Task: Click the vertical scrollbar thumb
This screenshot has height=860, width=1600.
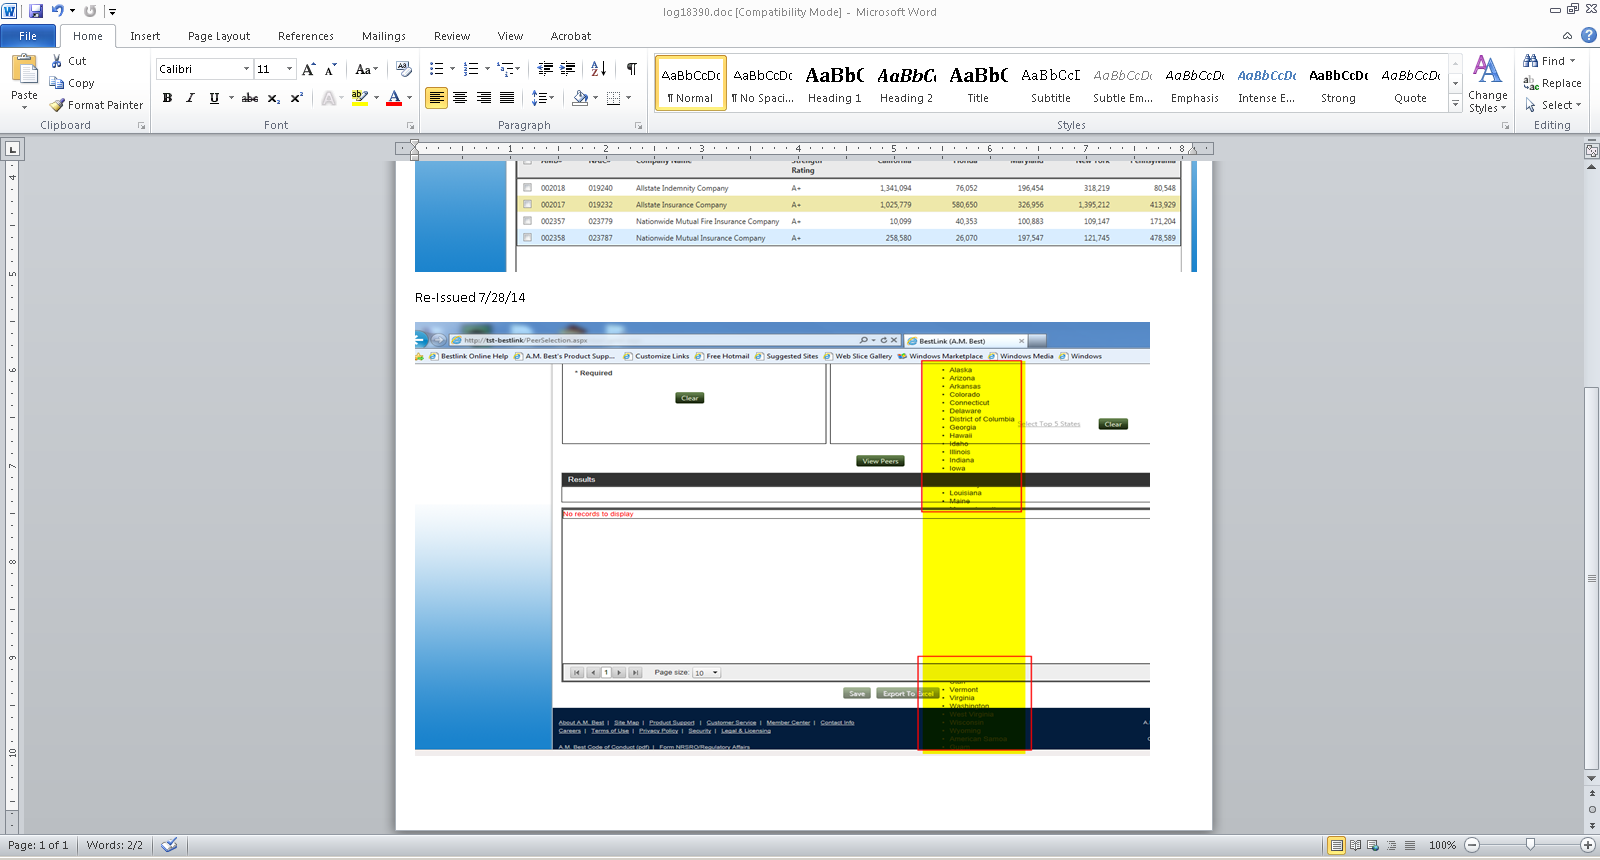Action: click(1591, 578)
